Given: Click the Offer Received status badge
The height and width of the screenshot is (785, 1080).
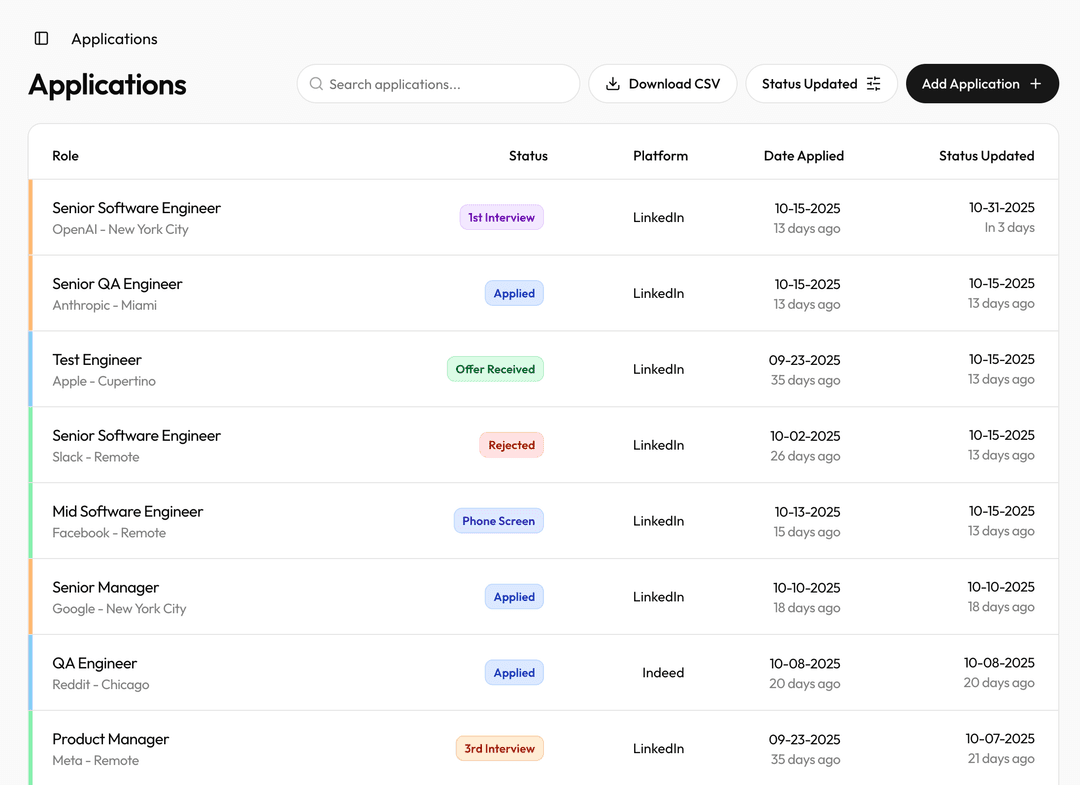Looking at the screenshot, I should pyautogui.click(x=495, y=369).
